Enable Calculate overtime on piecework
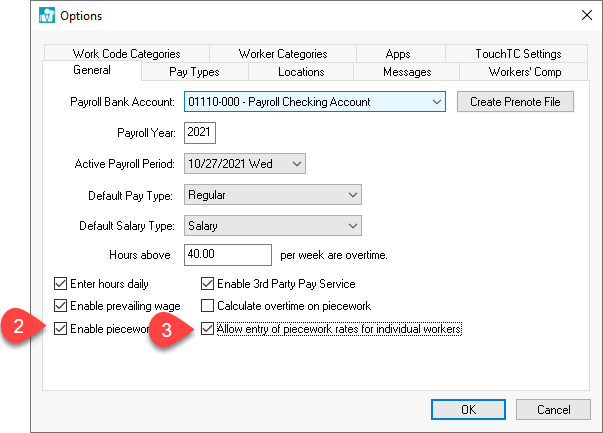 tap(208, 306)
